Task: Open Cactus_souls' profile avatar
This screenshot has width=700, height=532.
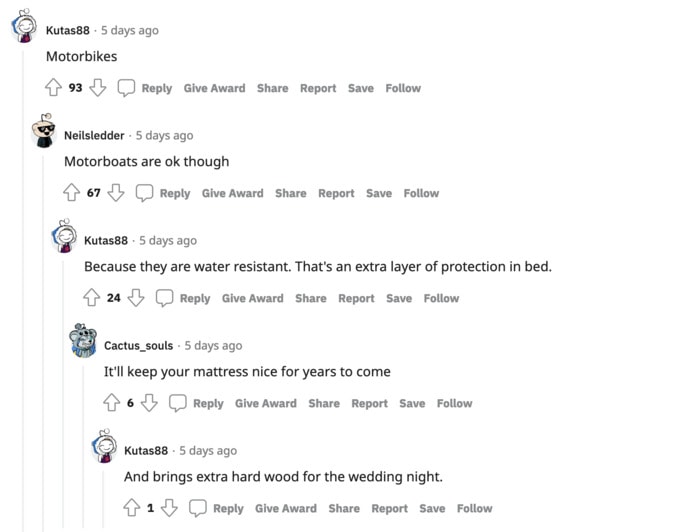Action: tap(83, 341)
